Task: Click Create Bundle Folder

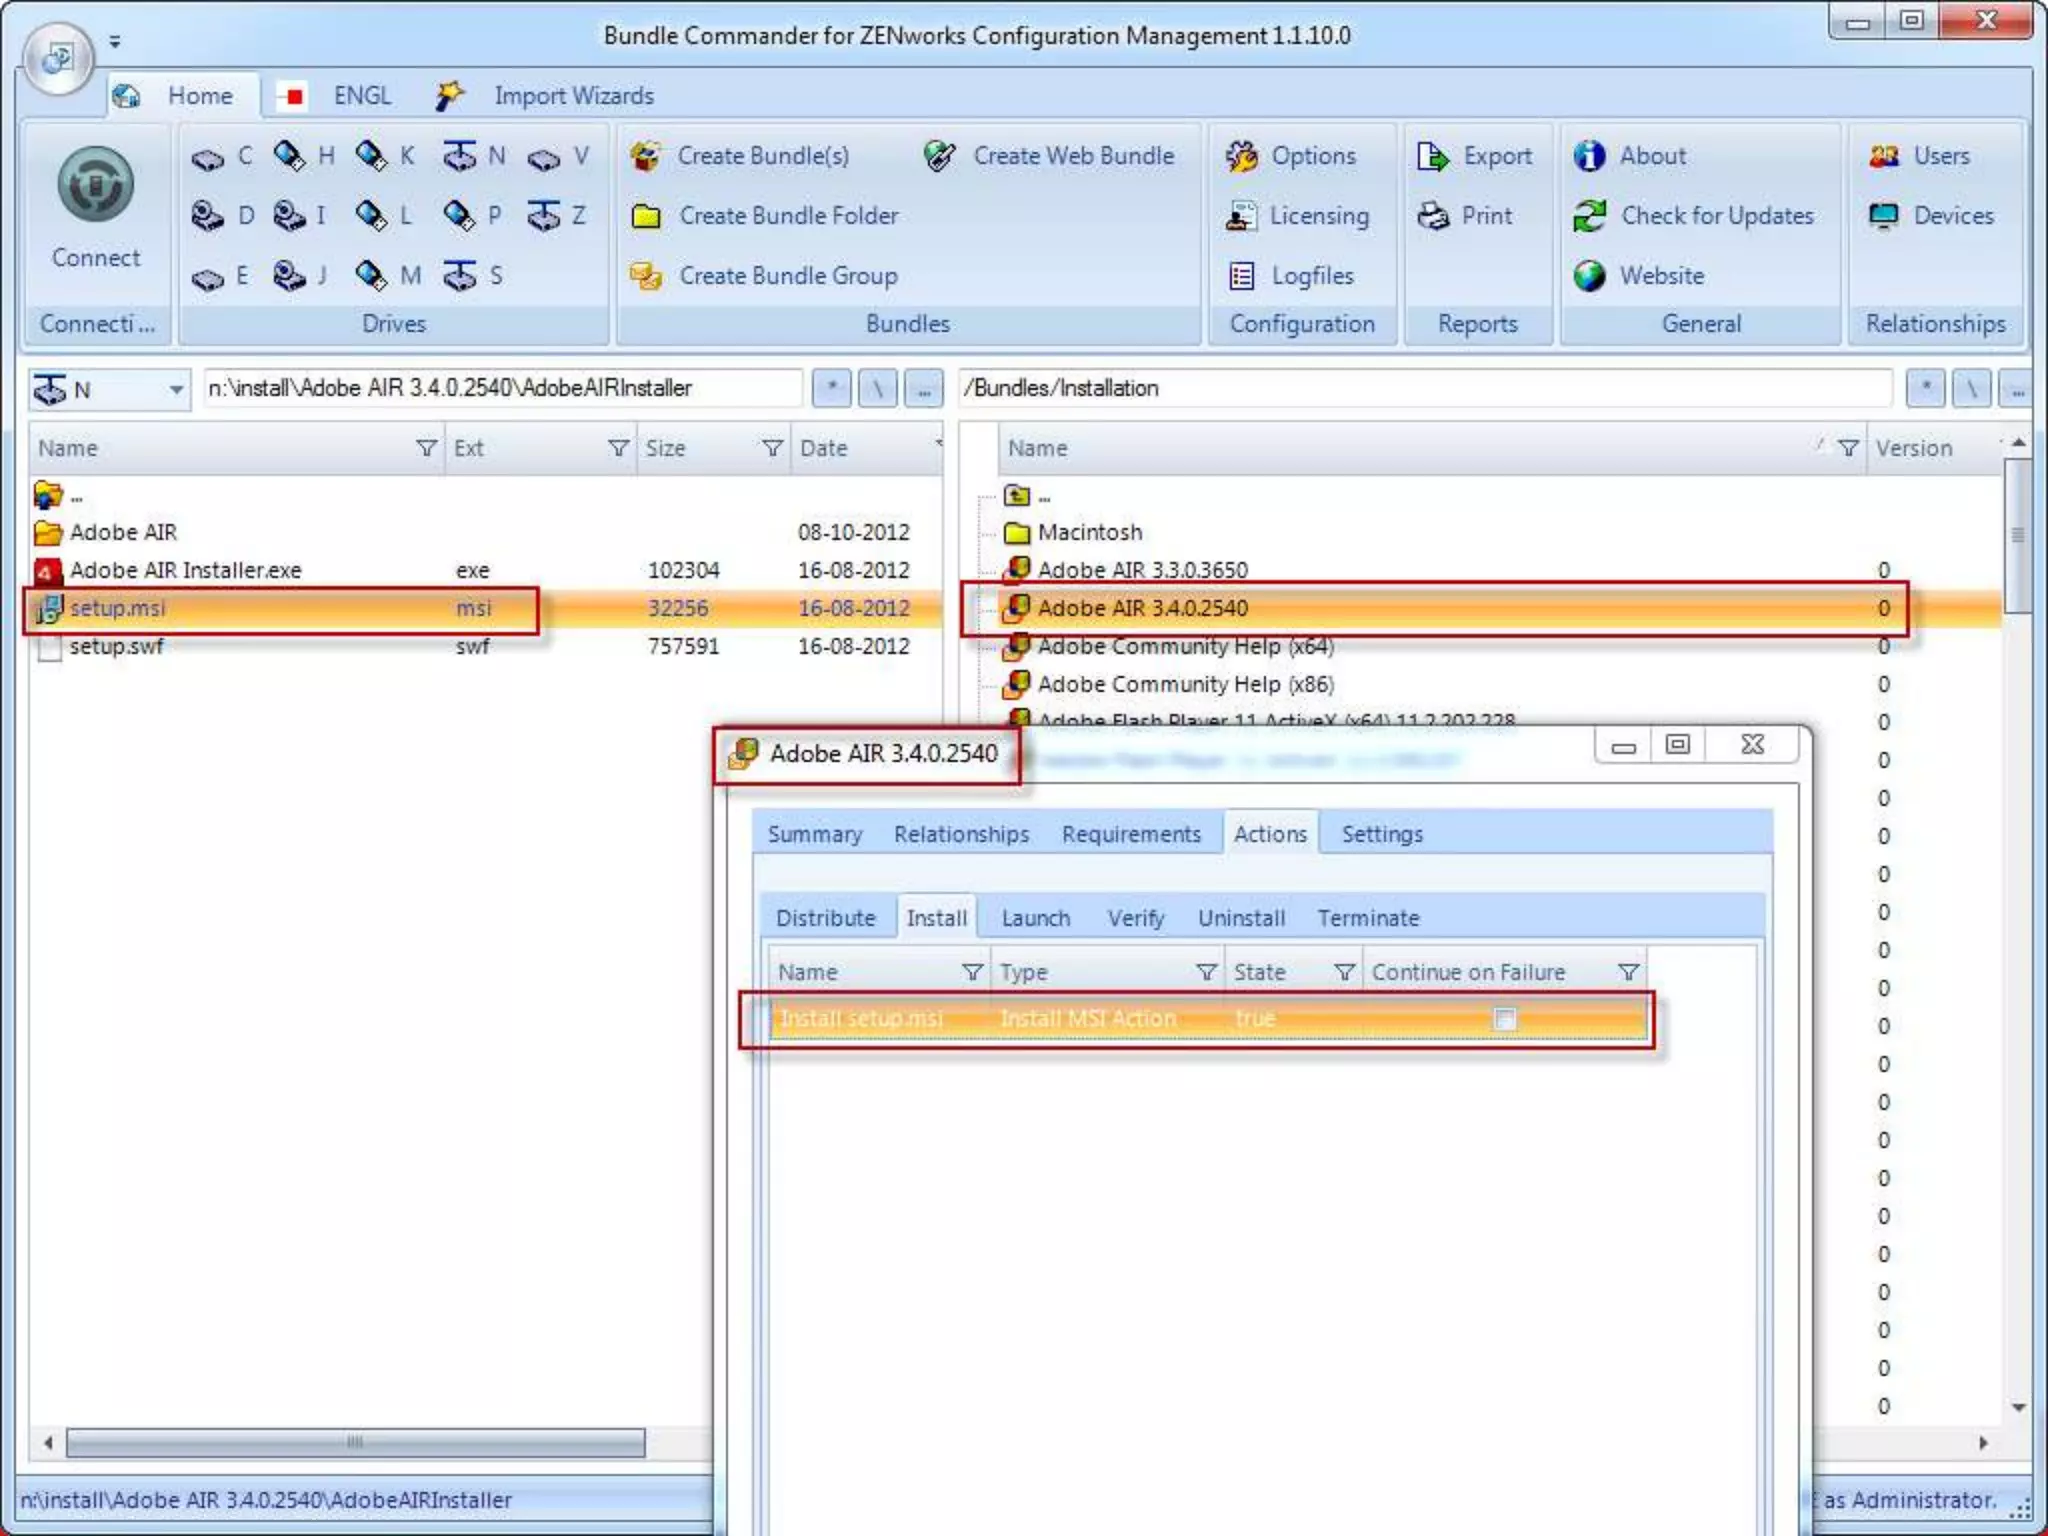Action: [x=788, y=216]
